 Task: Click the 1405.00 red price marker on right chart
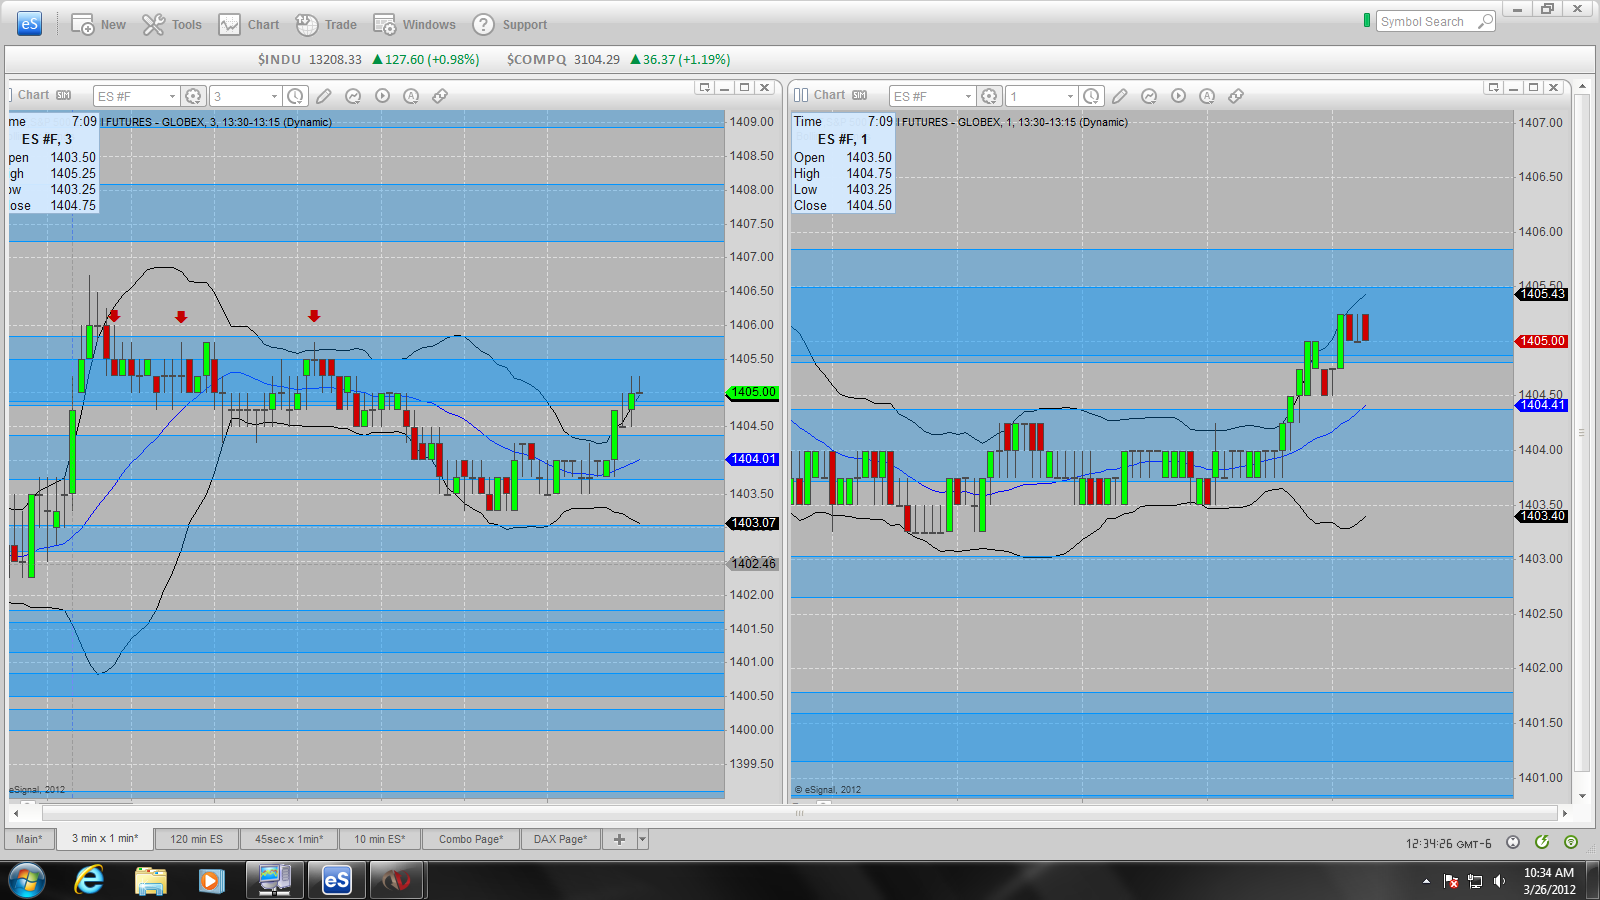[x=1542, y=341]
